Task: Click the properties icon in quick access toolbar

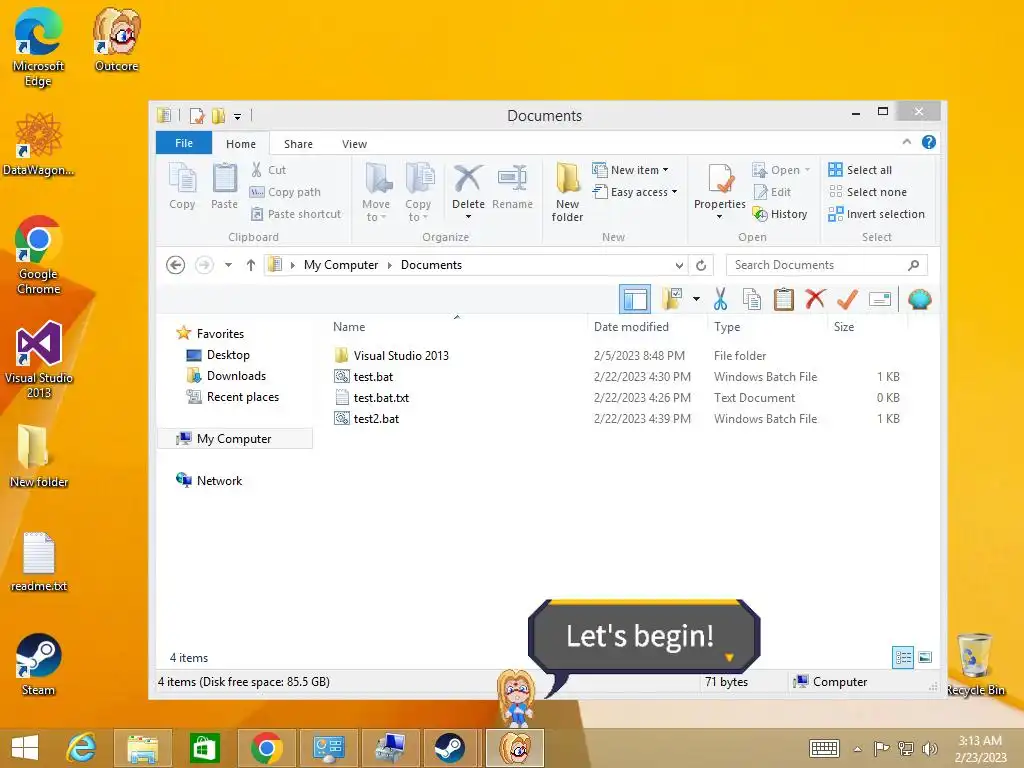Action: point(197,116)
